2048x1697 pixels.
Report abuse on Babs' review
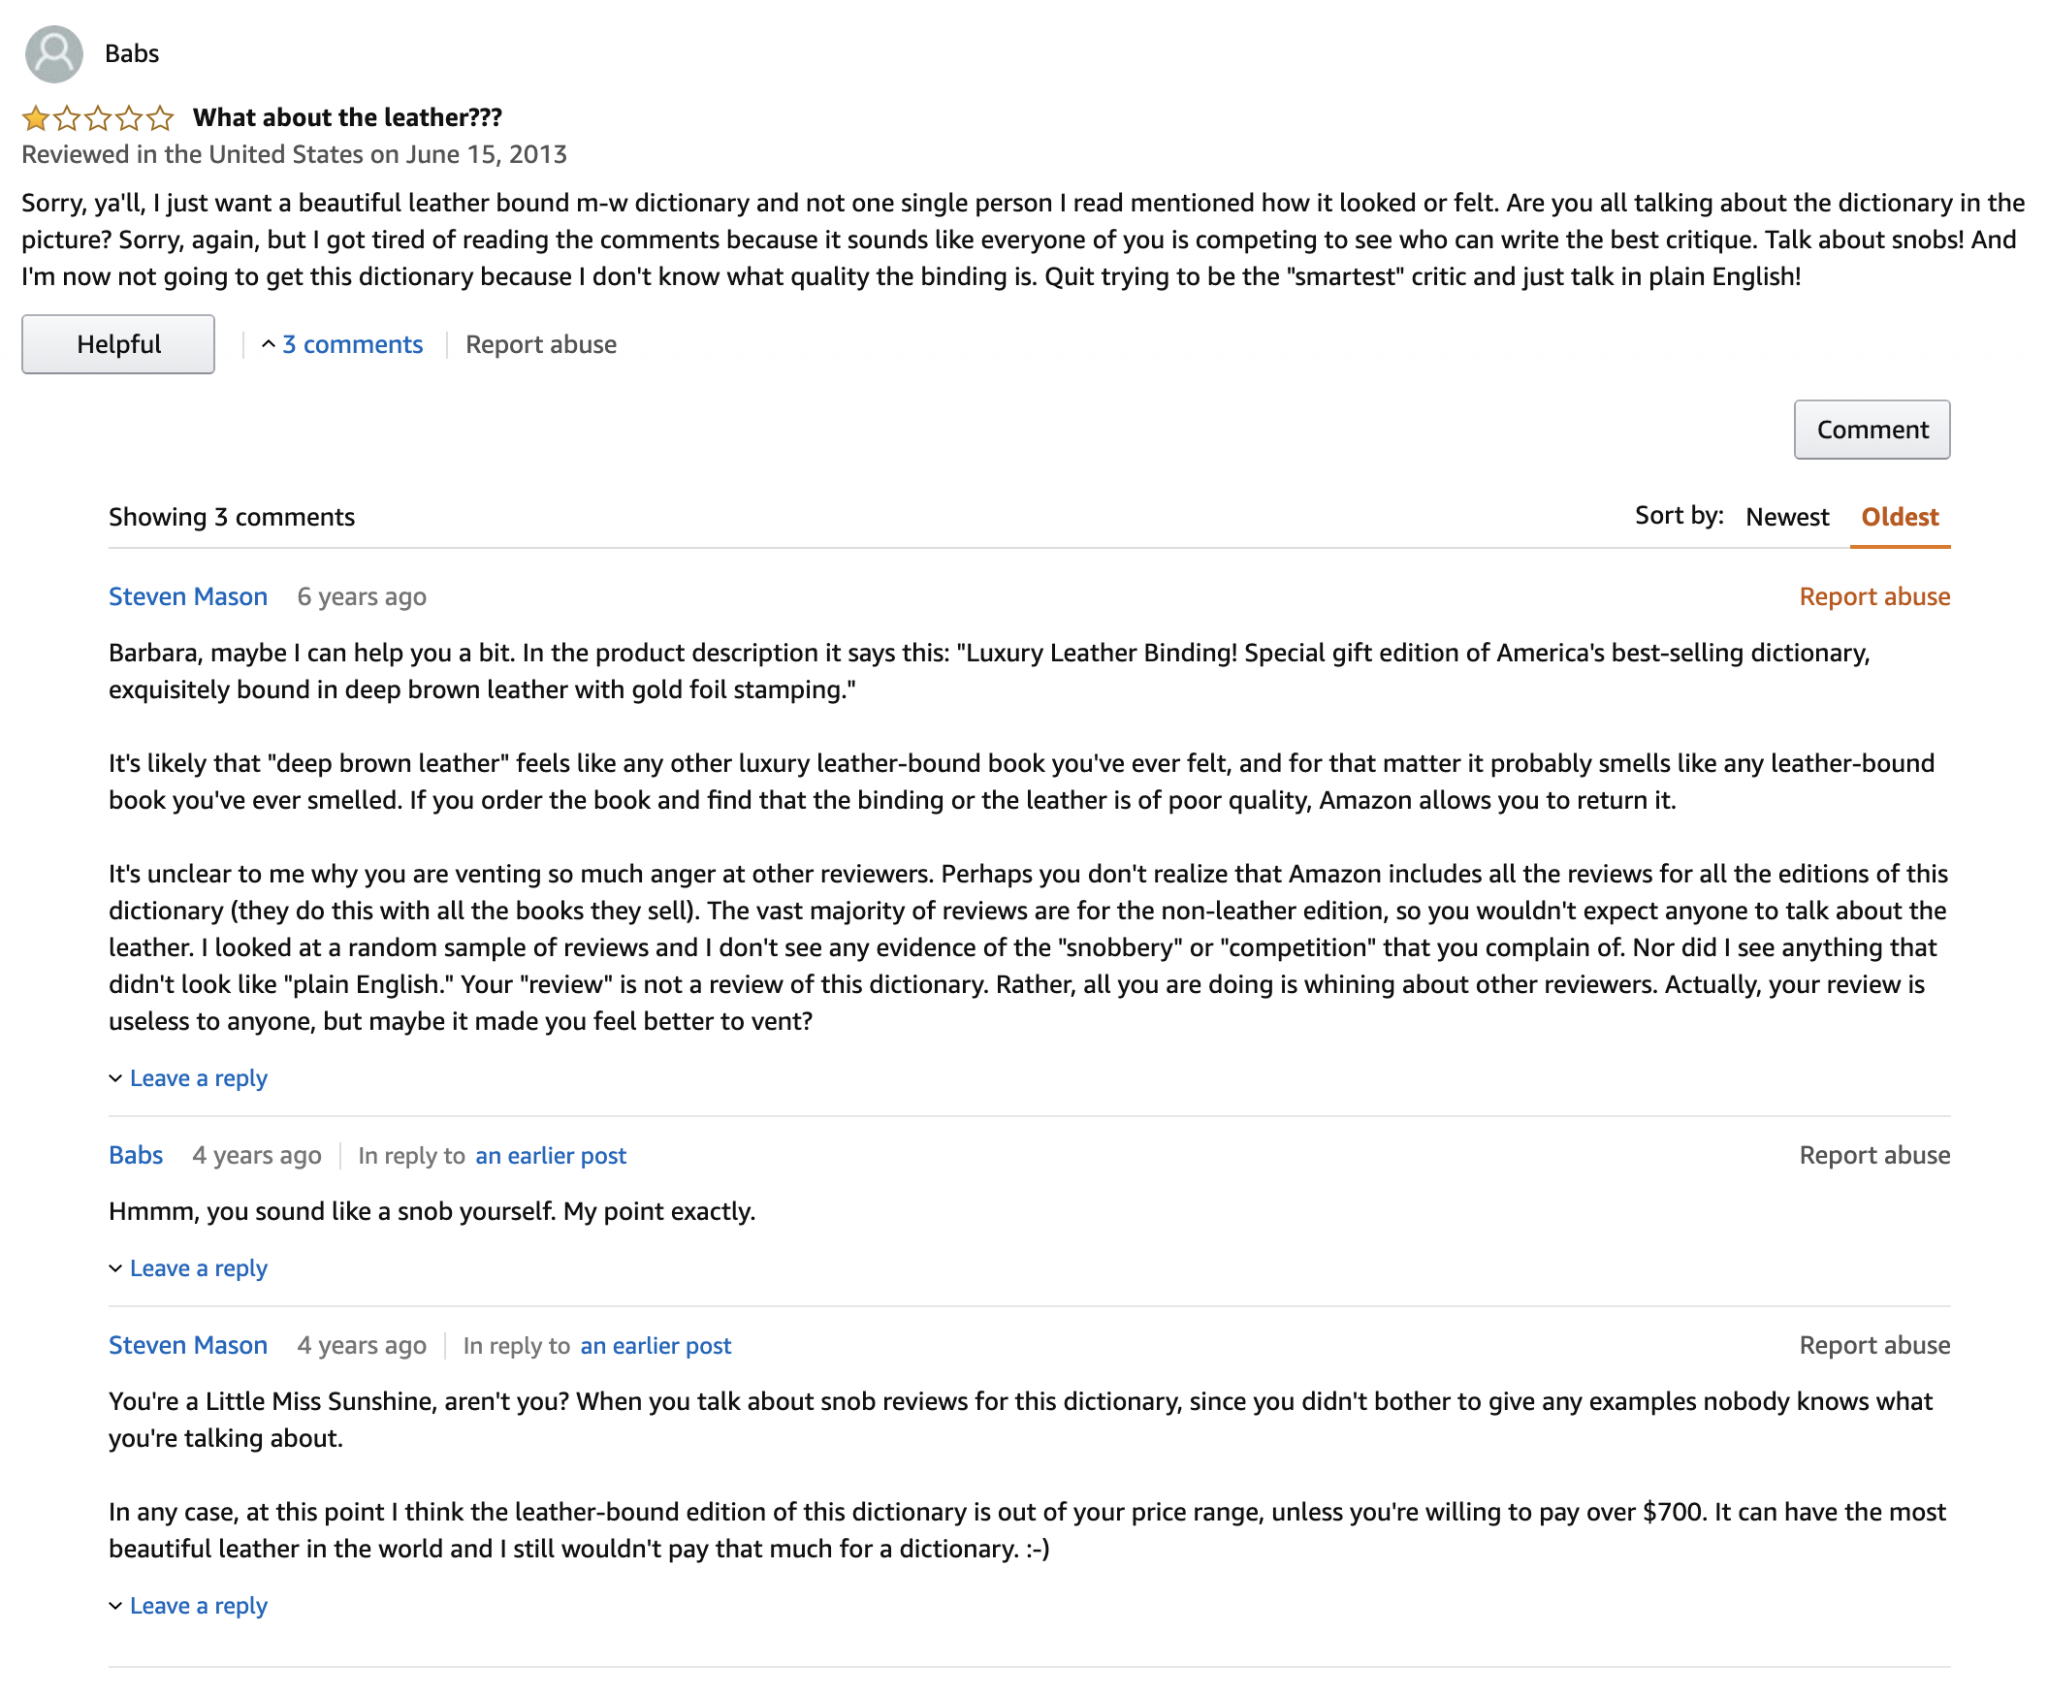tap(540, 343)
